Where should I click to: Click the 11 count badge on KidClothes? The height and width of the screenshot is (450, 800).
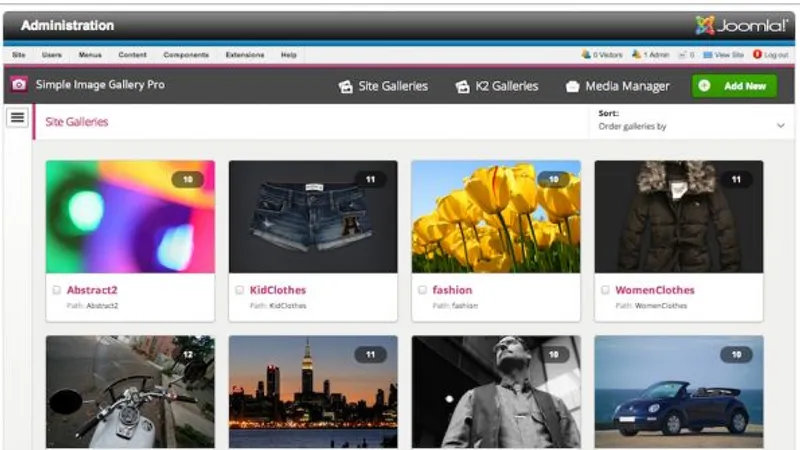(370, 180)
